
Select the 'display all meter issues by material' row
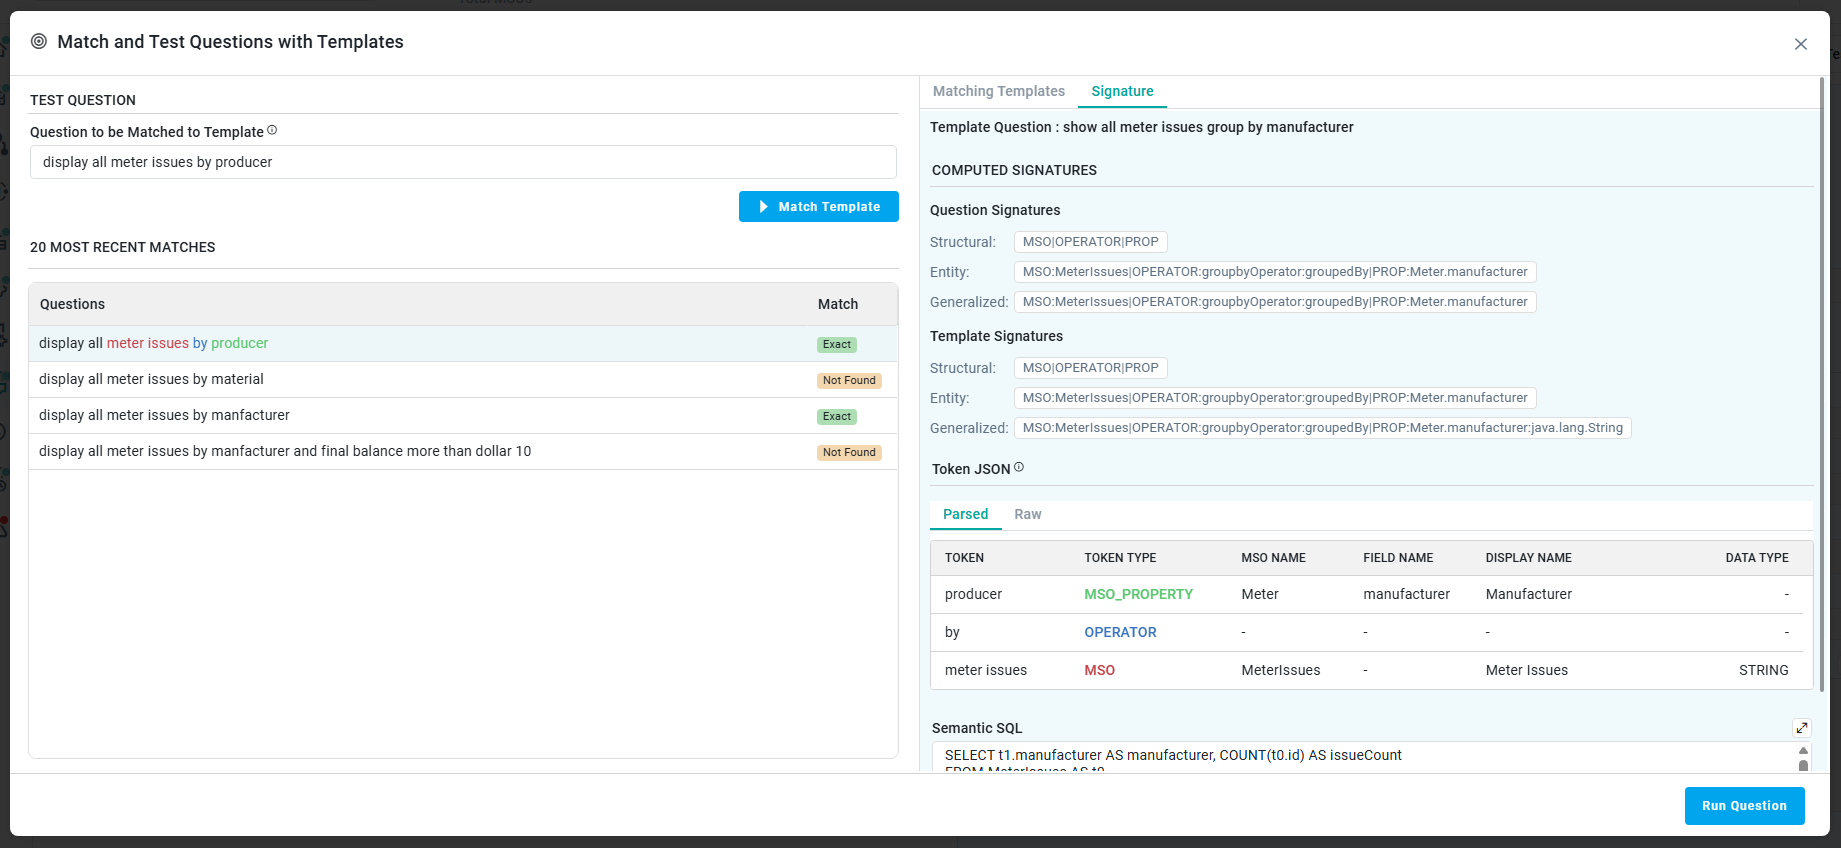463,380
